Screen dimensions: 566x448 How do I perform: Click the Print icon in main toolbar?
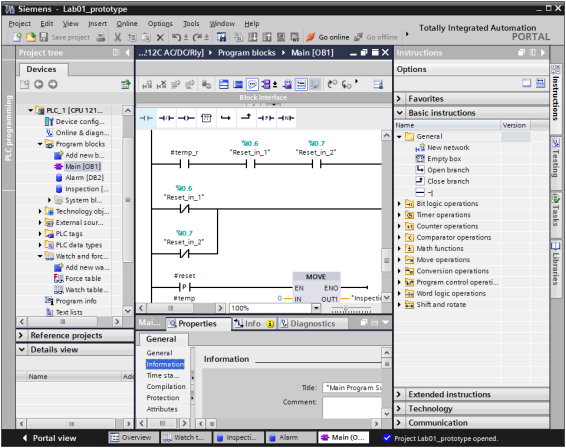tap(101, 37)
